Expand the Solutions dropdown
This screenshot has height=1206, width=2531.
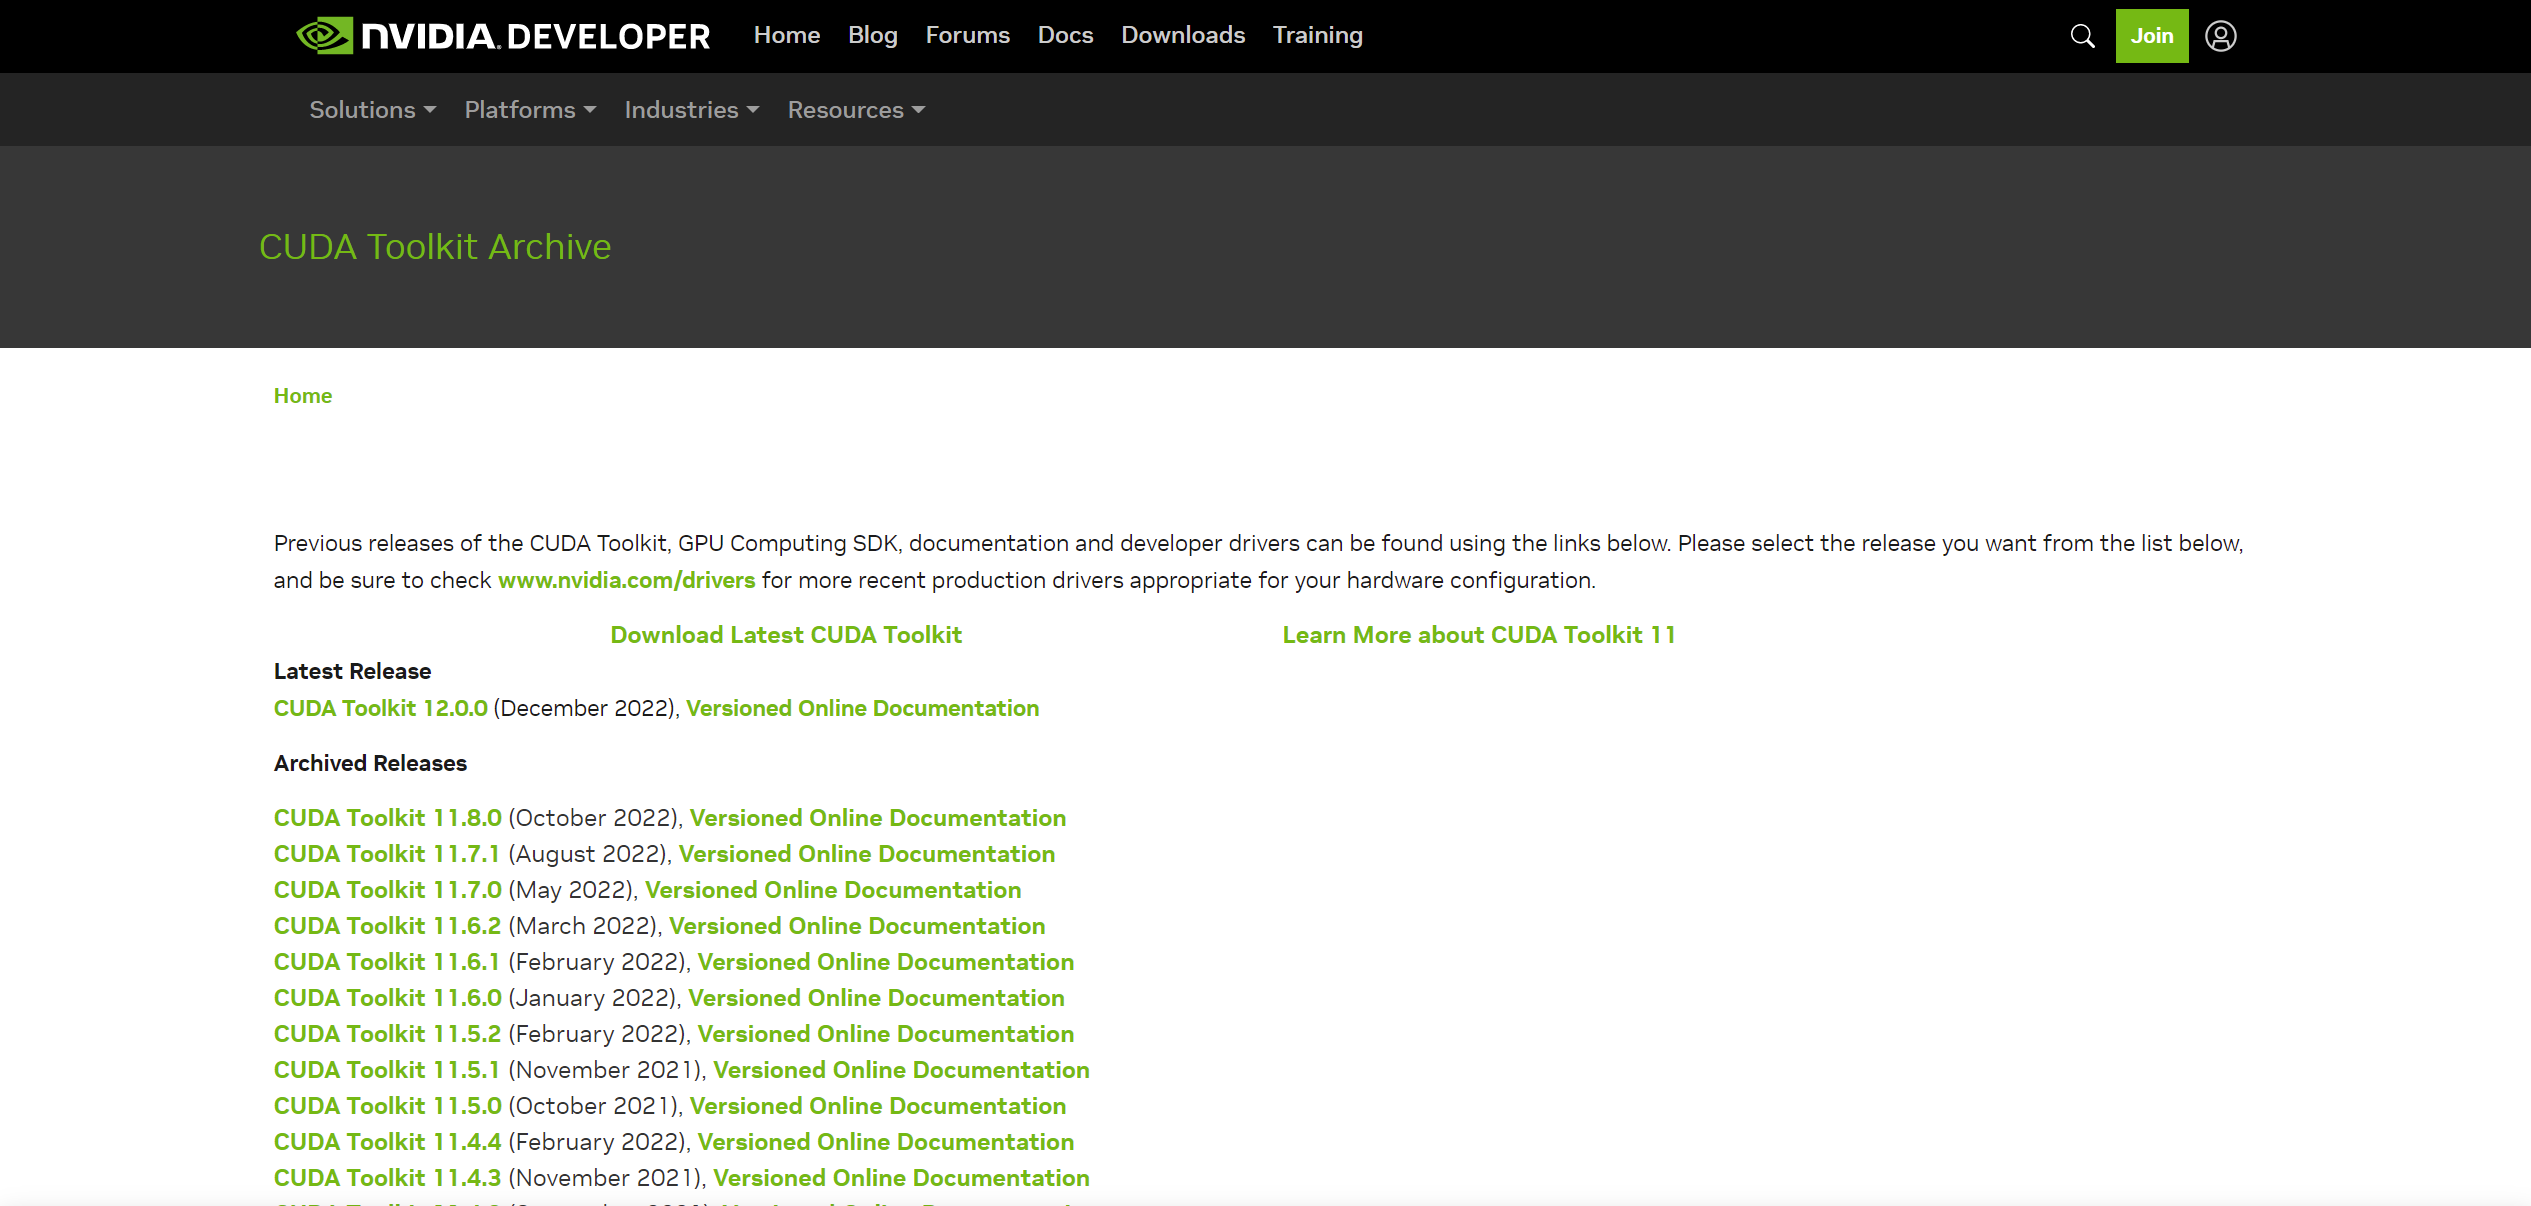pos(372,110)
